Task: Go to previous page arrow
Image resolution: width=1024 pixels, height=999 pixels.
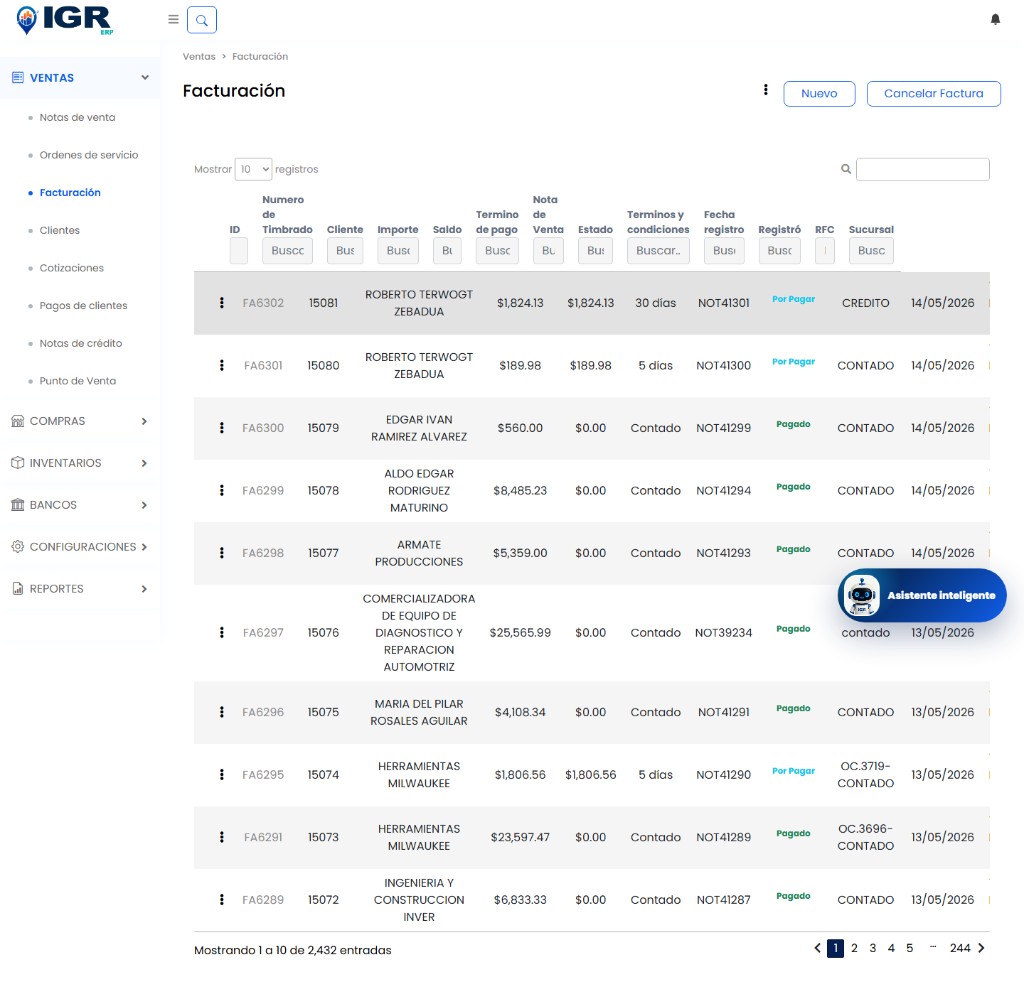Action: tap(818, 948)
